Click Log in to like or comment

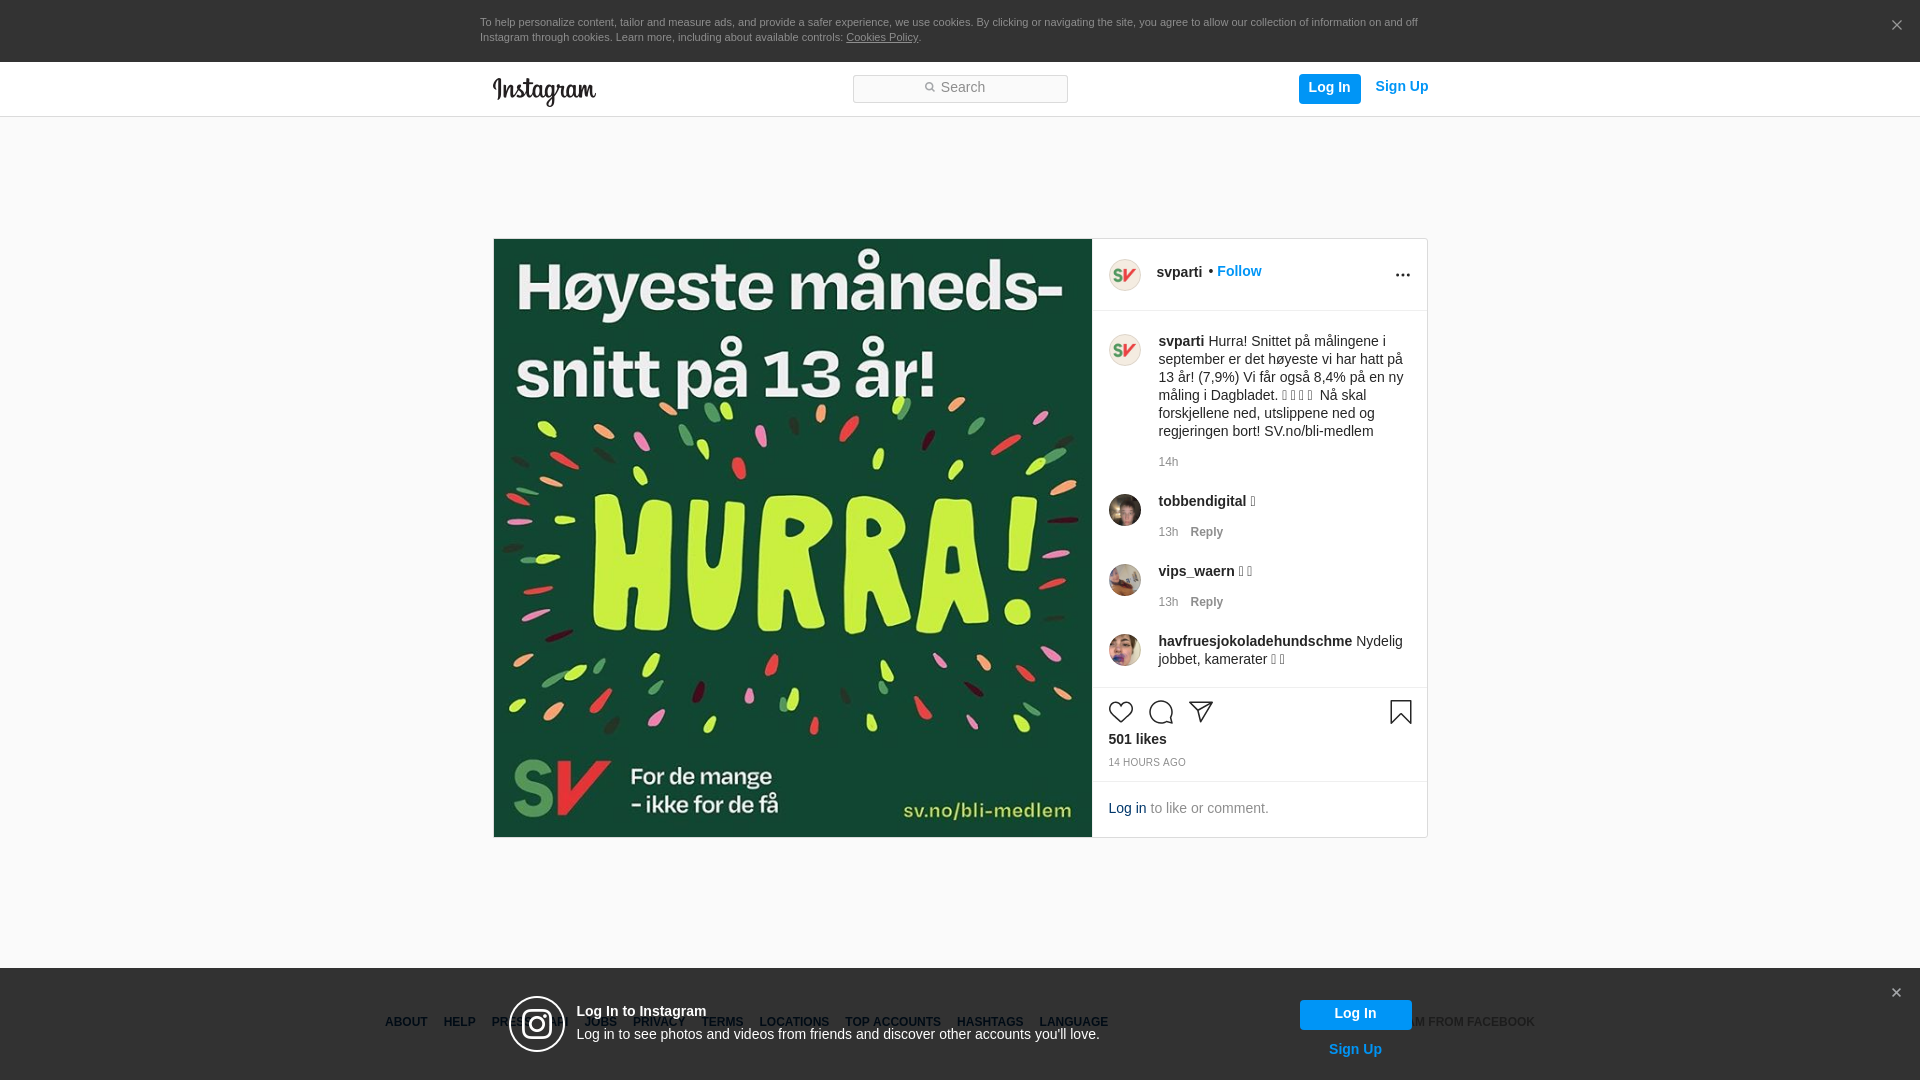(x=1127, y=808)
